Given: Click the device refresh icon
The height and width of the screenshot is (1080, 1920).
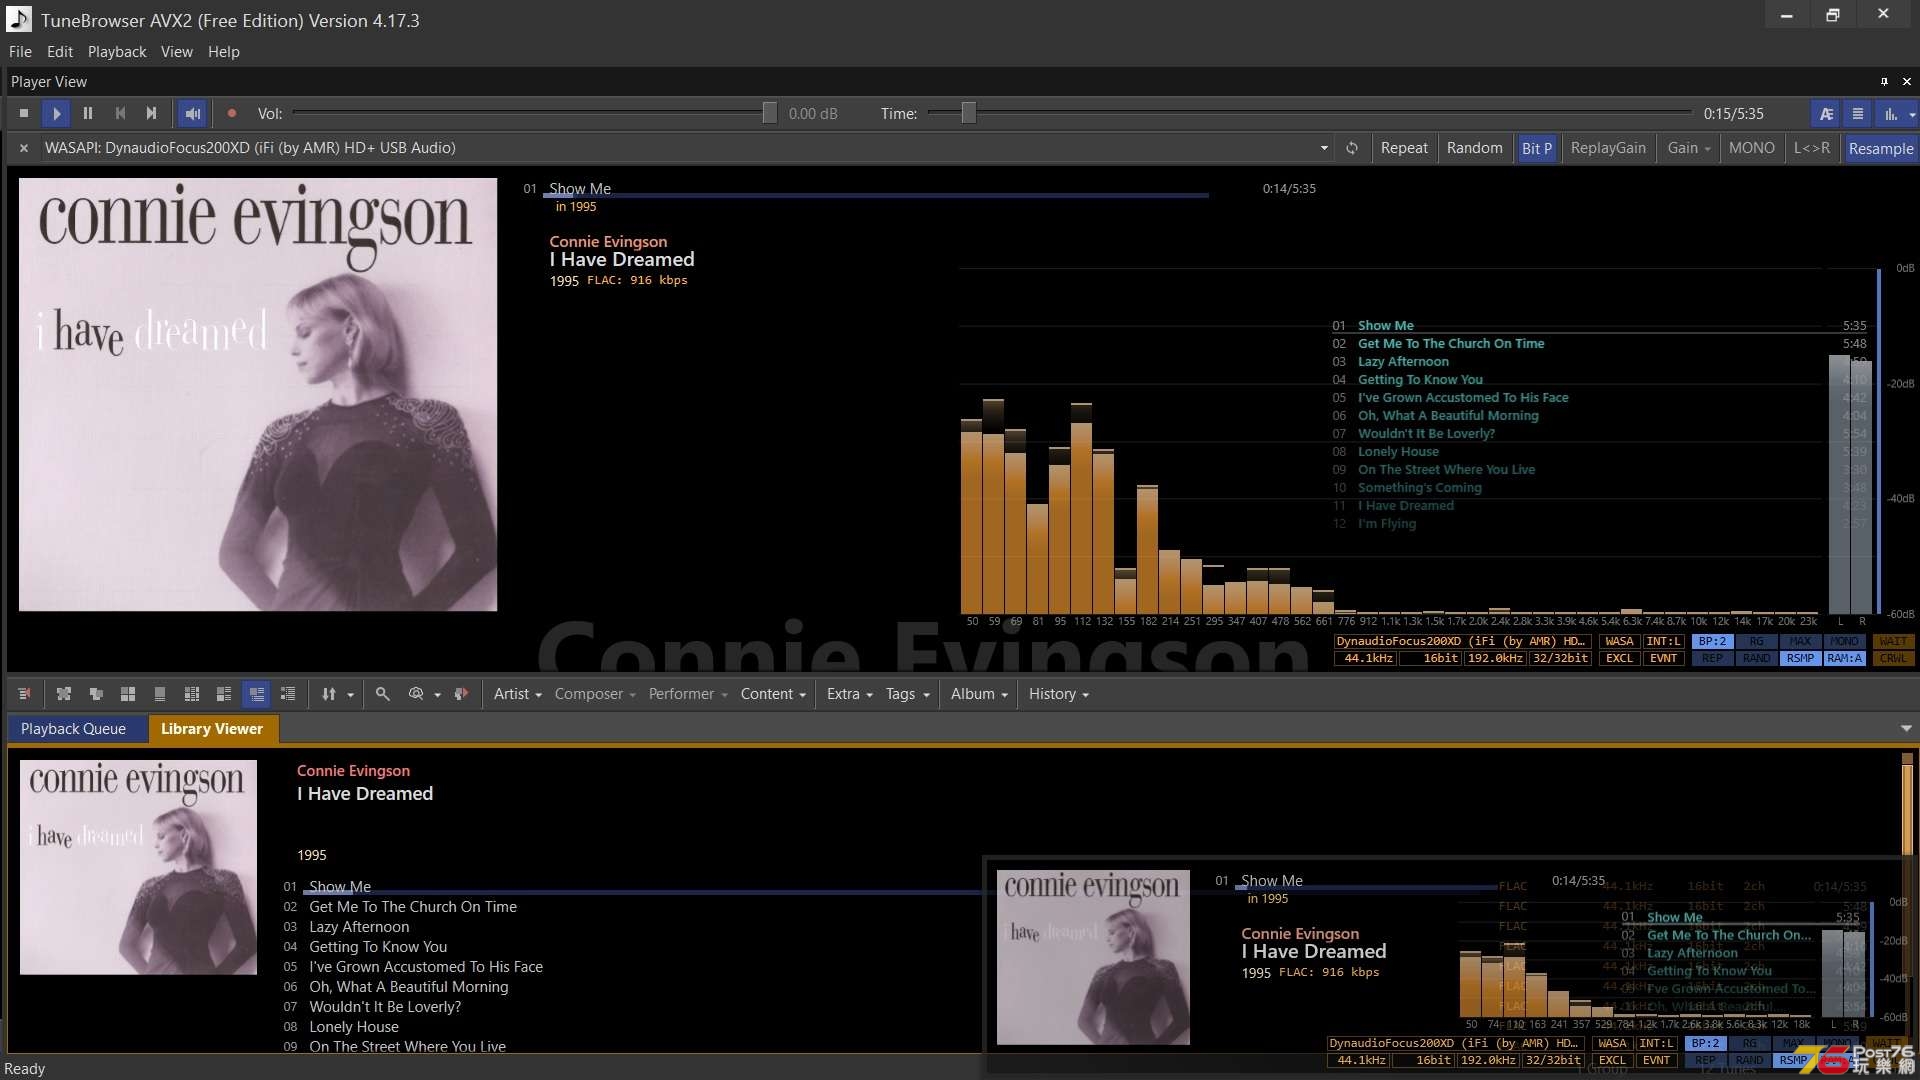Looking at the screenshot, I should pos(1352,148).
